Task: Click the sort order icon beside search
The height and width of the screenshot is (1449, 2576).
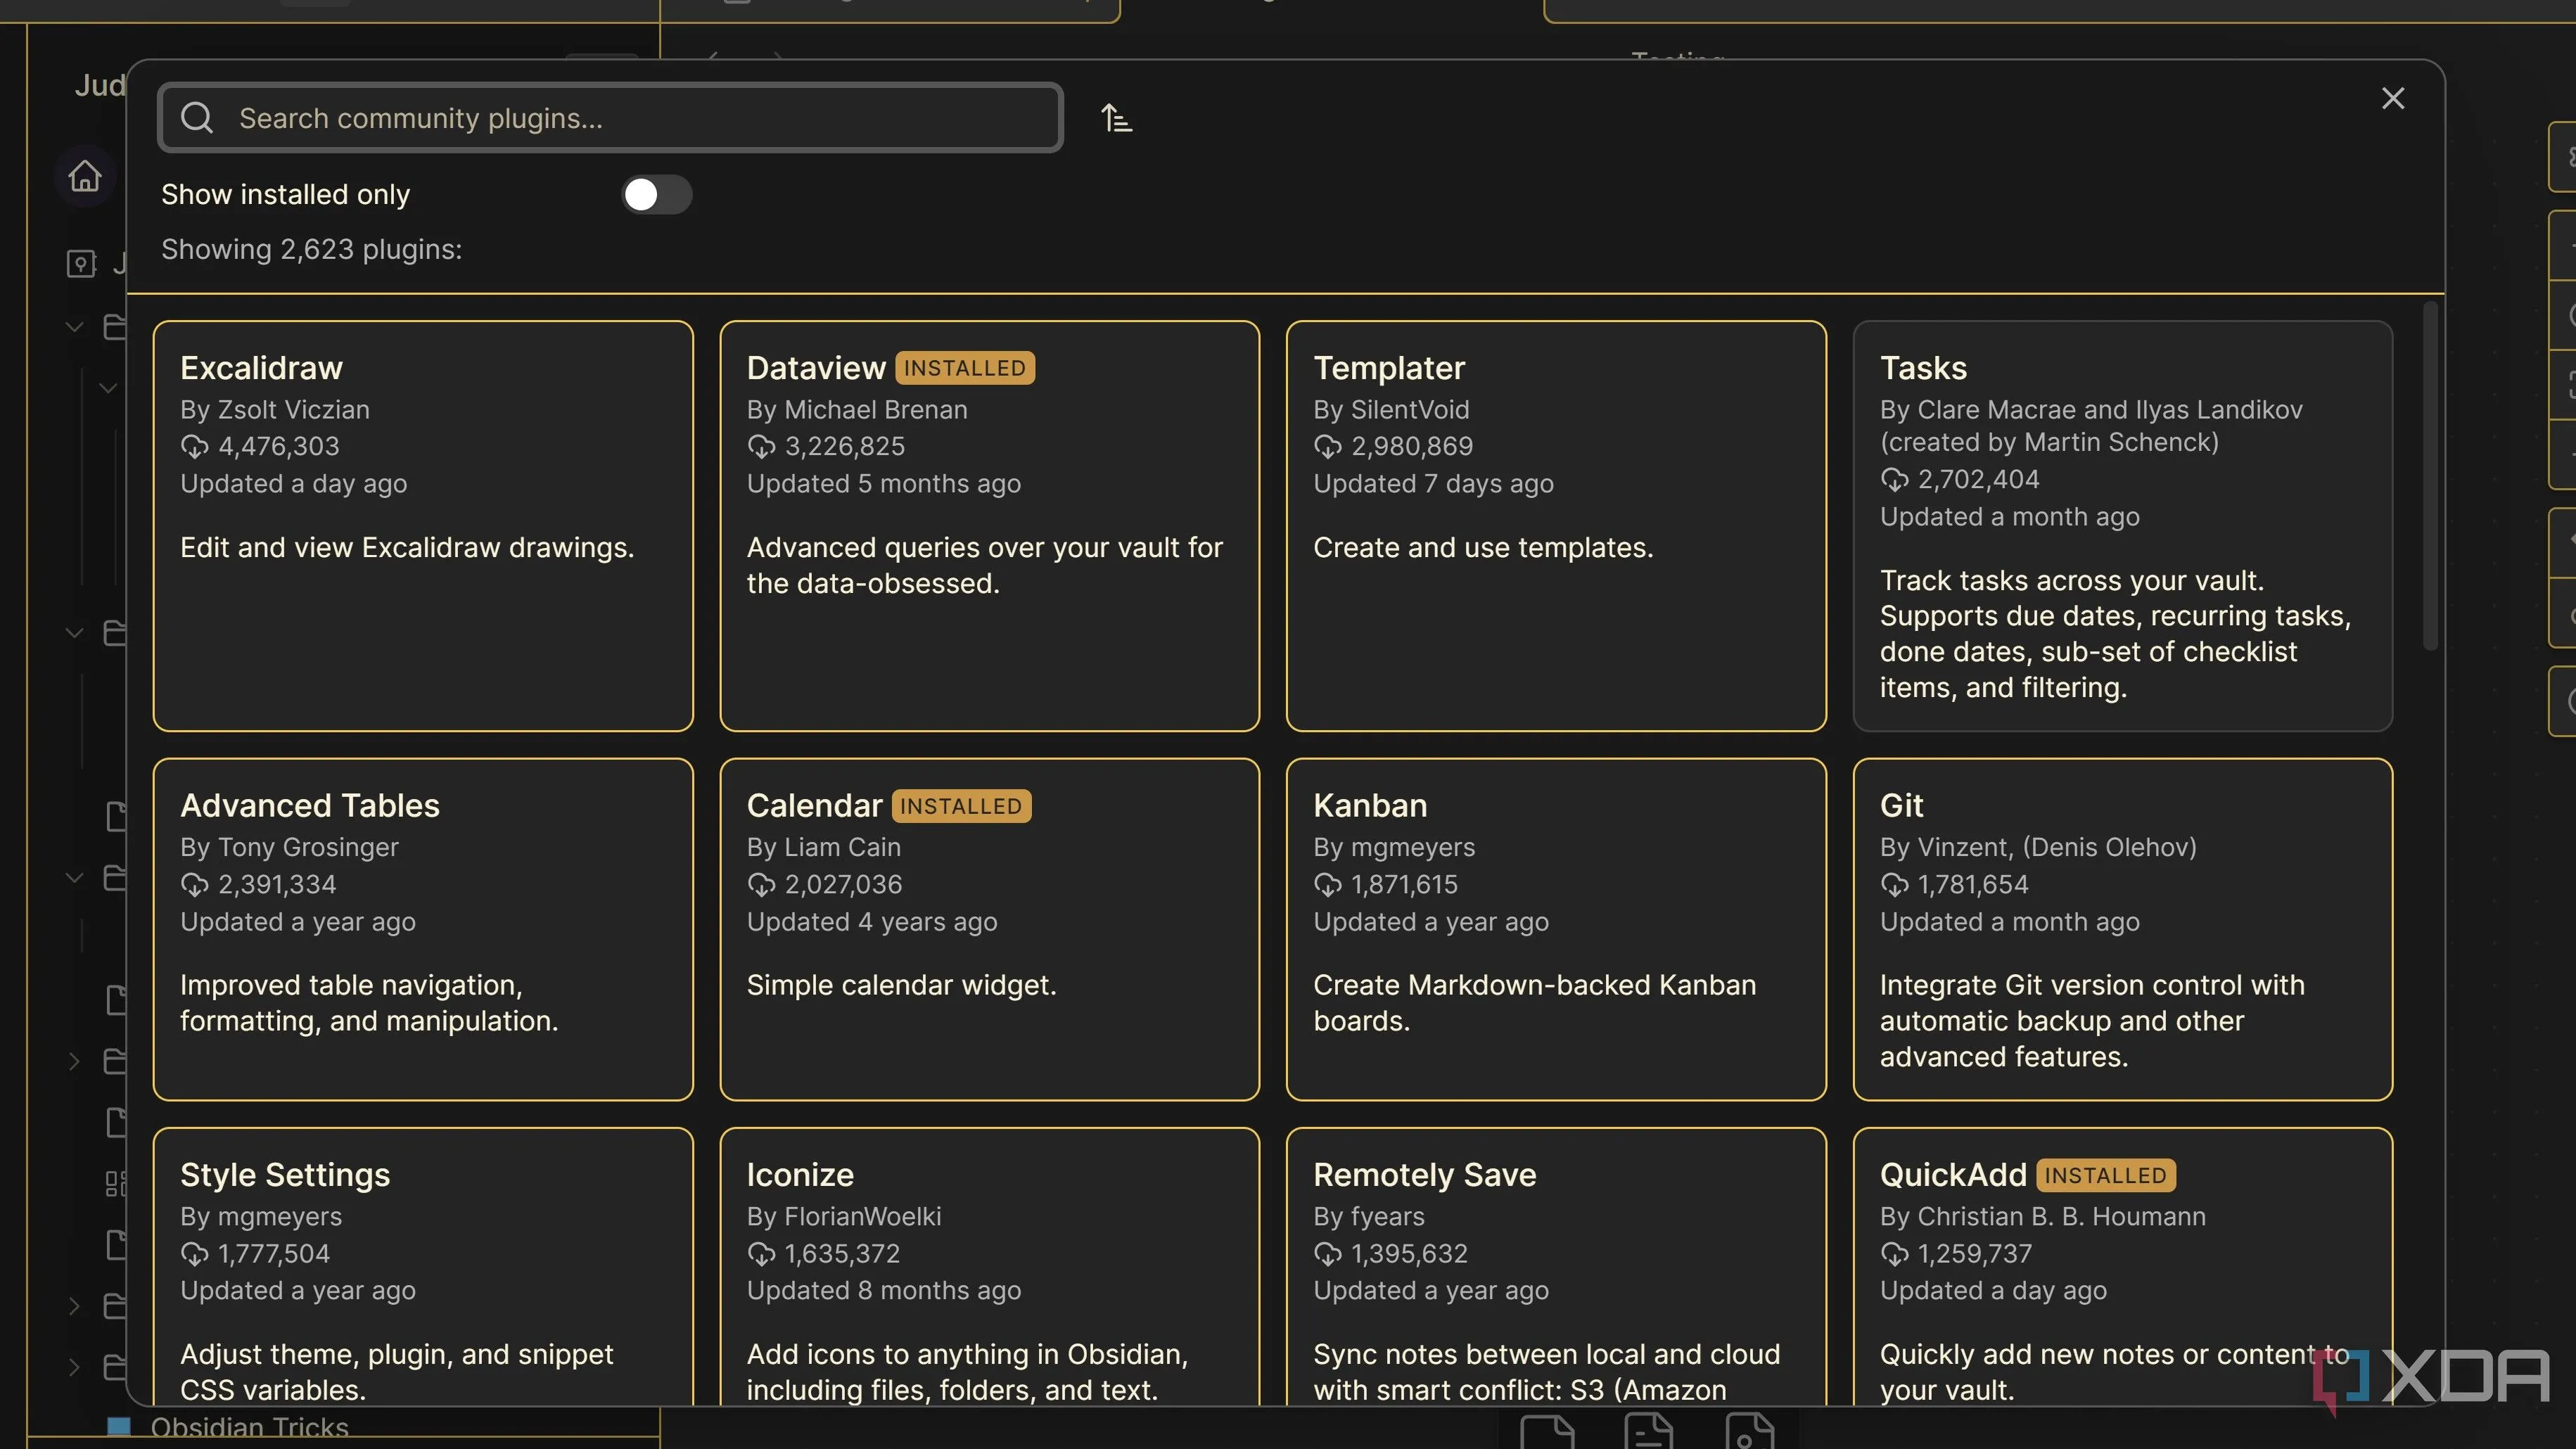Action: pos(1116,118)
